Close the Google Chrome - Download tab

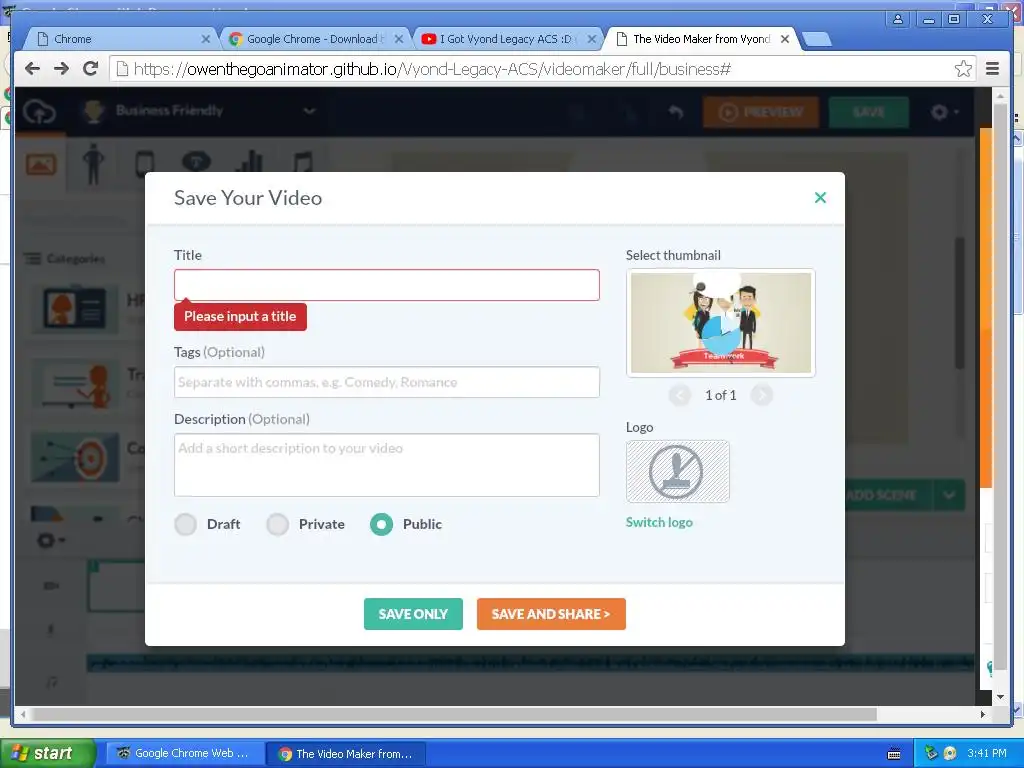click(399, 39)
